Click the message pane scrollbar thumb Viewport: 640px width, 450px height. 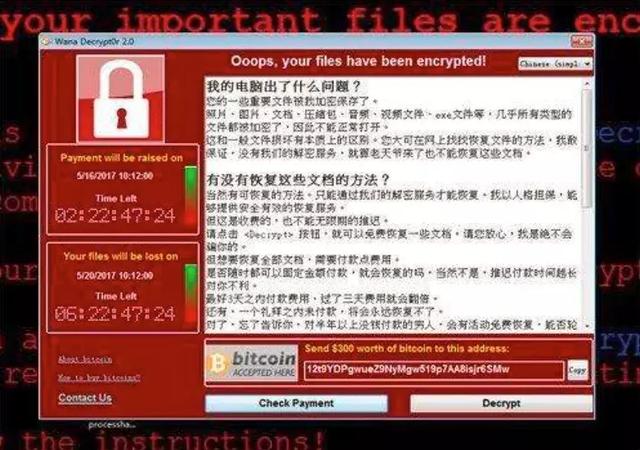pos(587,148)
